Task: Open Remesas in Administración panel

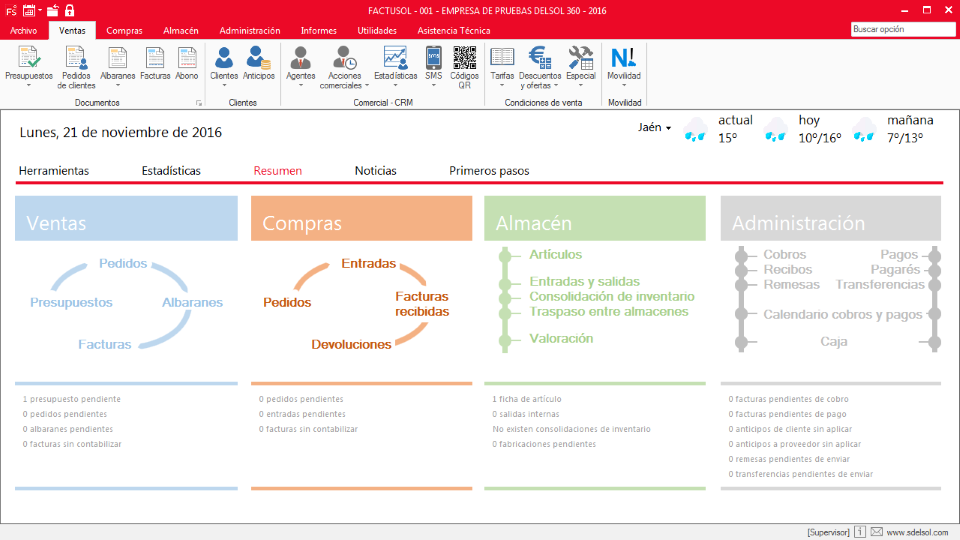Action: [791, 285]
